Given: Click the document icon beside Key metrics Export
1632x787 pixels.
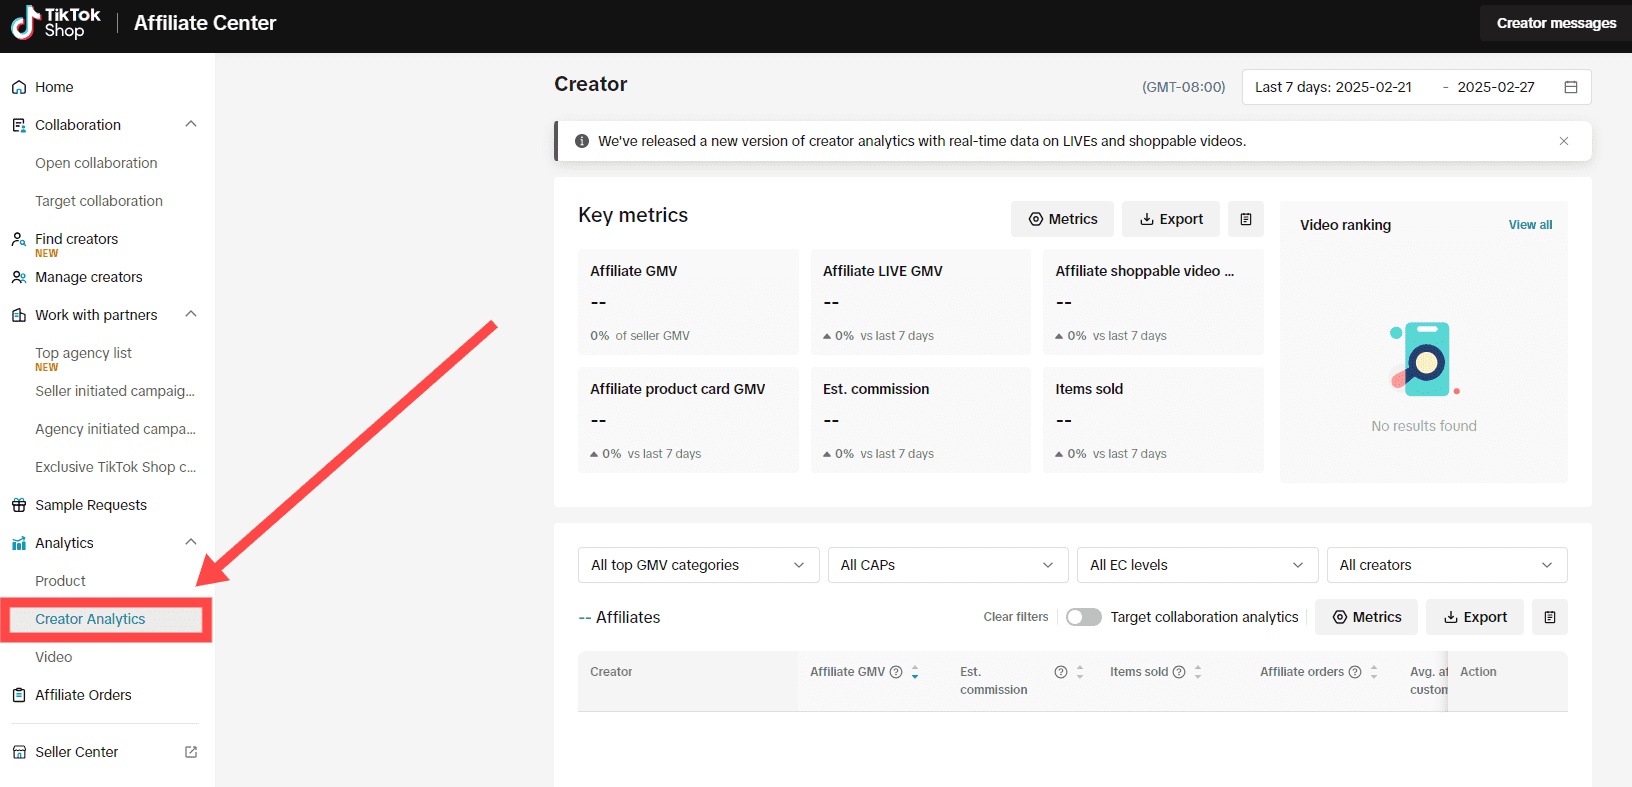Looking at the screenshot, I should click(x=1246, y=219).
